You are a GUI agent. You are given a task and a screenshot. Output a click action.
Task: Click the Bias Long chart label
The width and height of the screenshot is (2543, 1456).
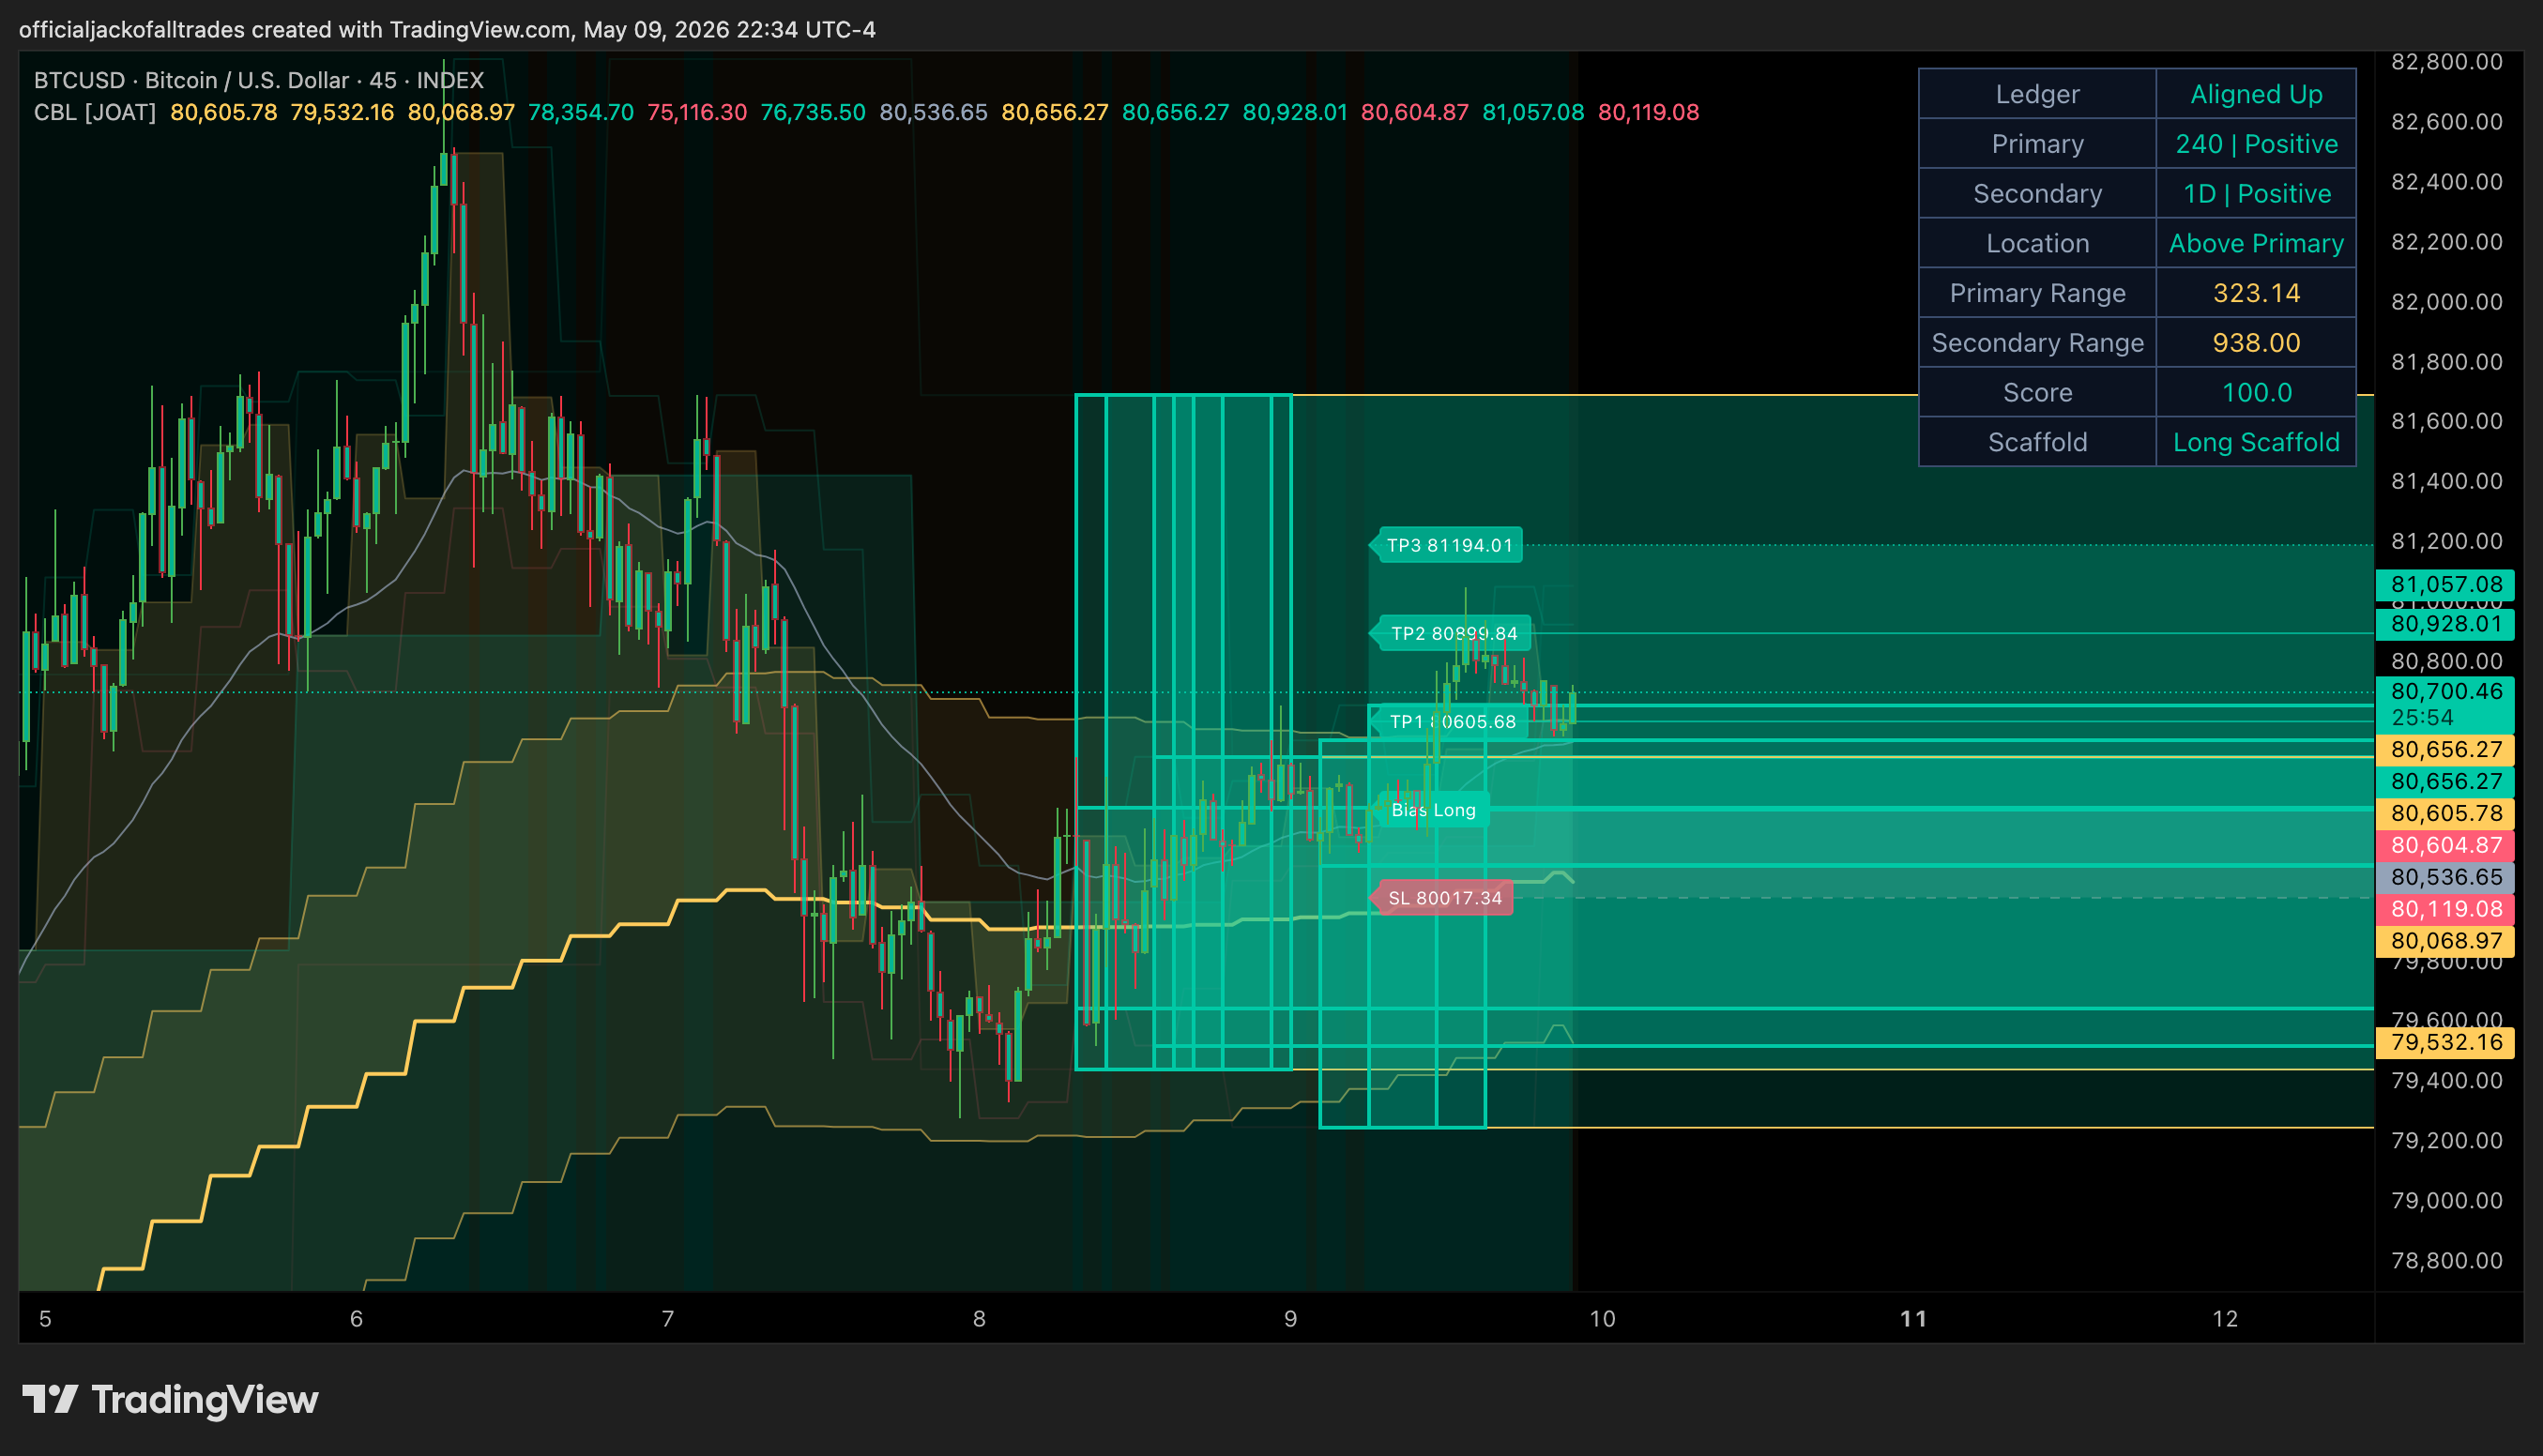(x=1430, y=810)
